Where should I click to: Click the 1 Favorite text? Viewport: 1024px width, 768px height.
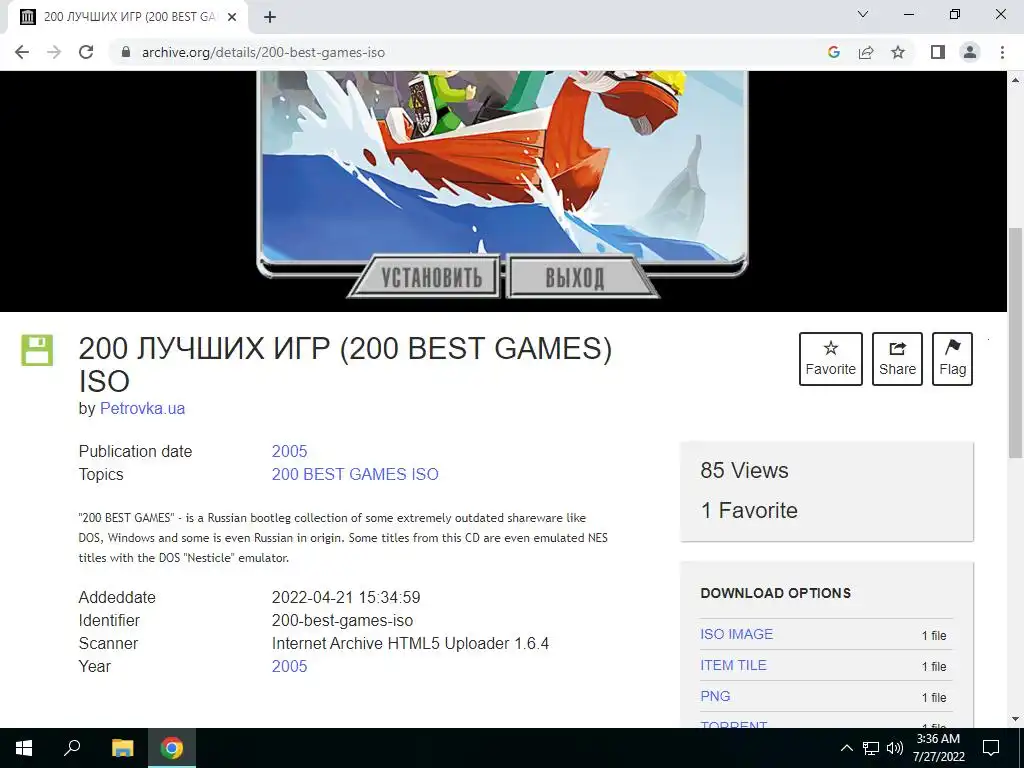pos(749,510)
